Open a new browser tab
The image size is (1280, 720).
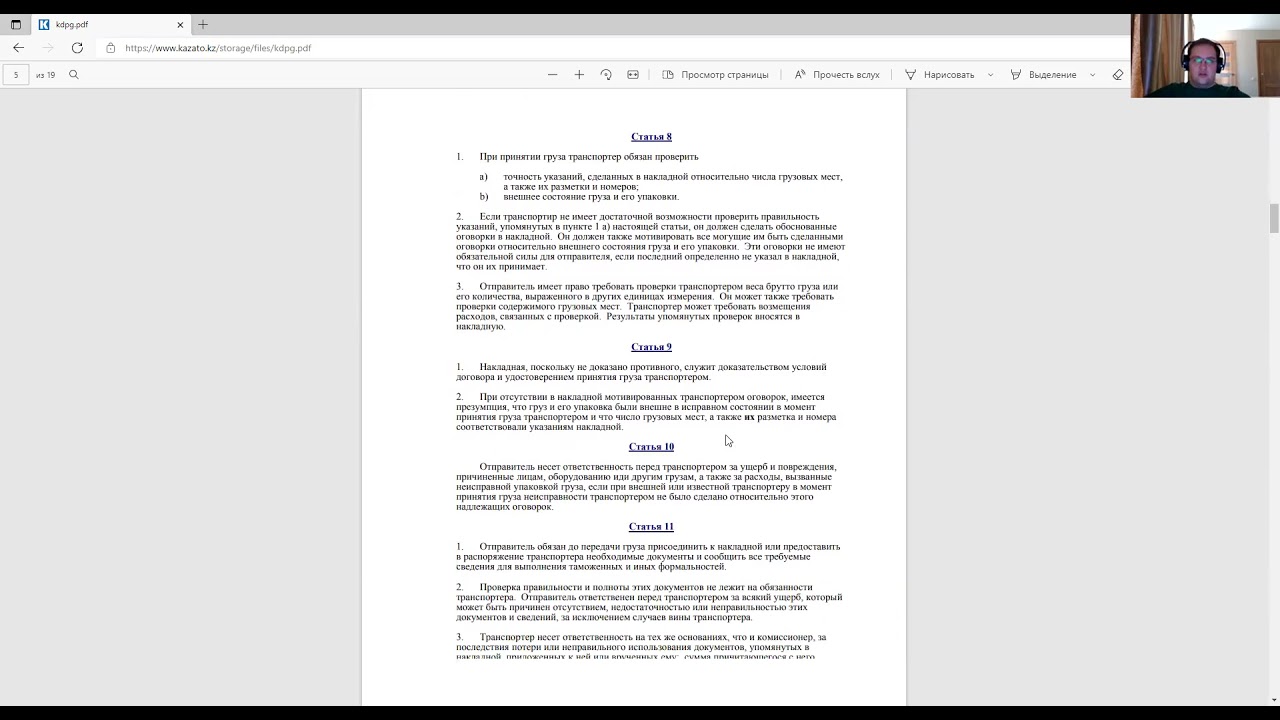[x=203, y=24]
